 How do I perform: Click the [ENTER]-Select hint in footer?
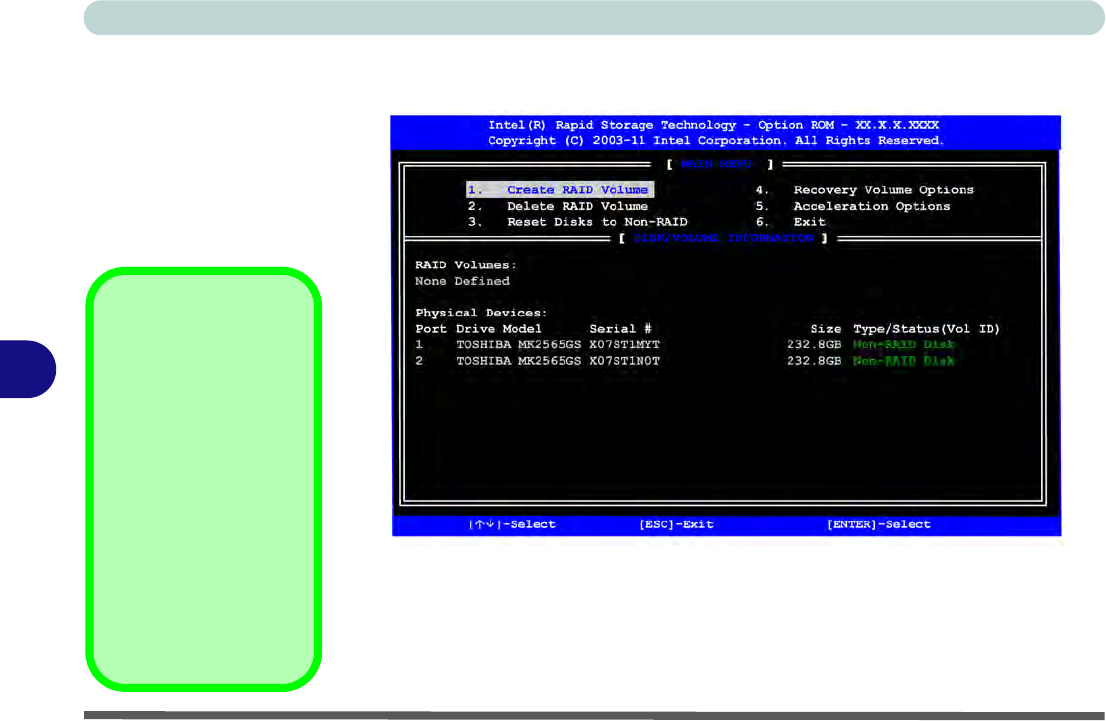pyautogui.click(x=879, y=524)
